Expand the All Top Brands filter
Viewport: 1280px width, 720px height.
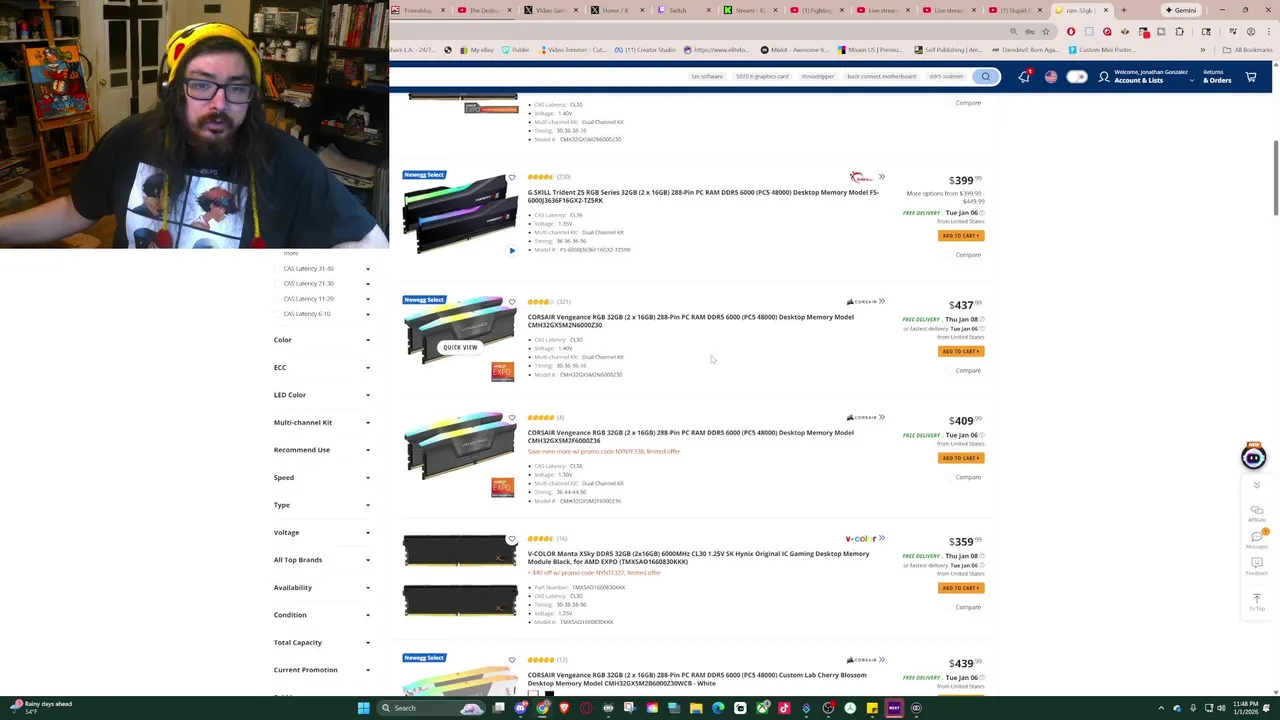pyautogui.click(x=322, y=560)
